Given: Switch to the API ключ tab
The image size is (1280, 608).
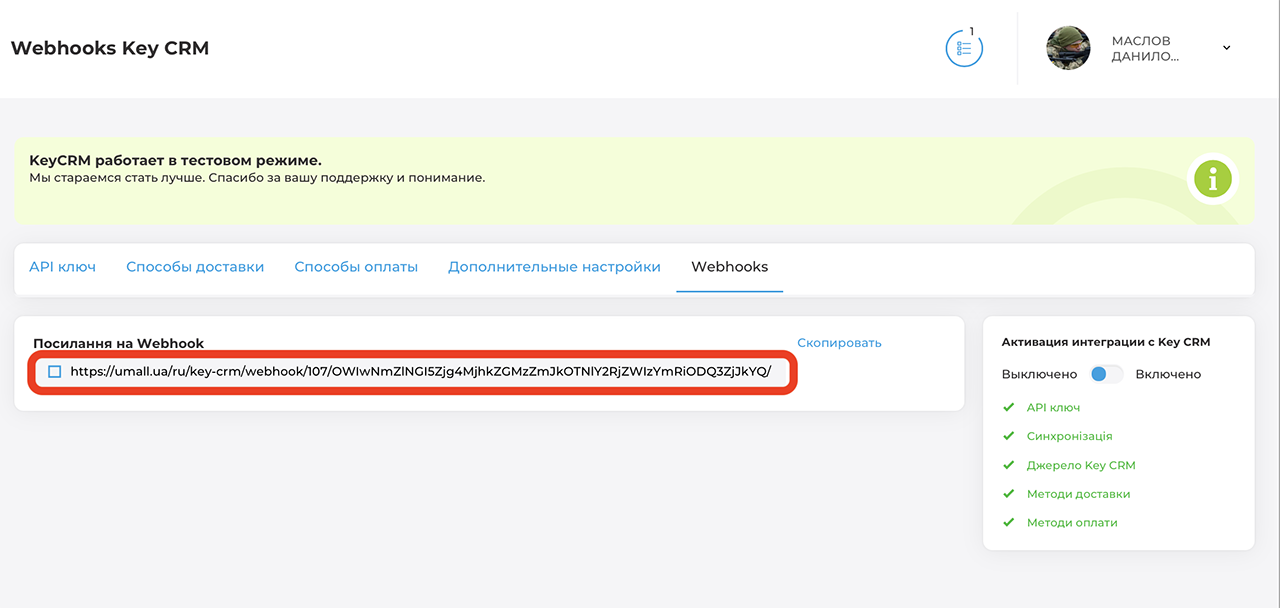Looking at the screenshot, I should point(62,267).
